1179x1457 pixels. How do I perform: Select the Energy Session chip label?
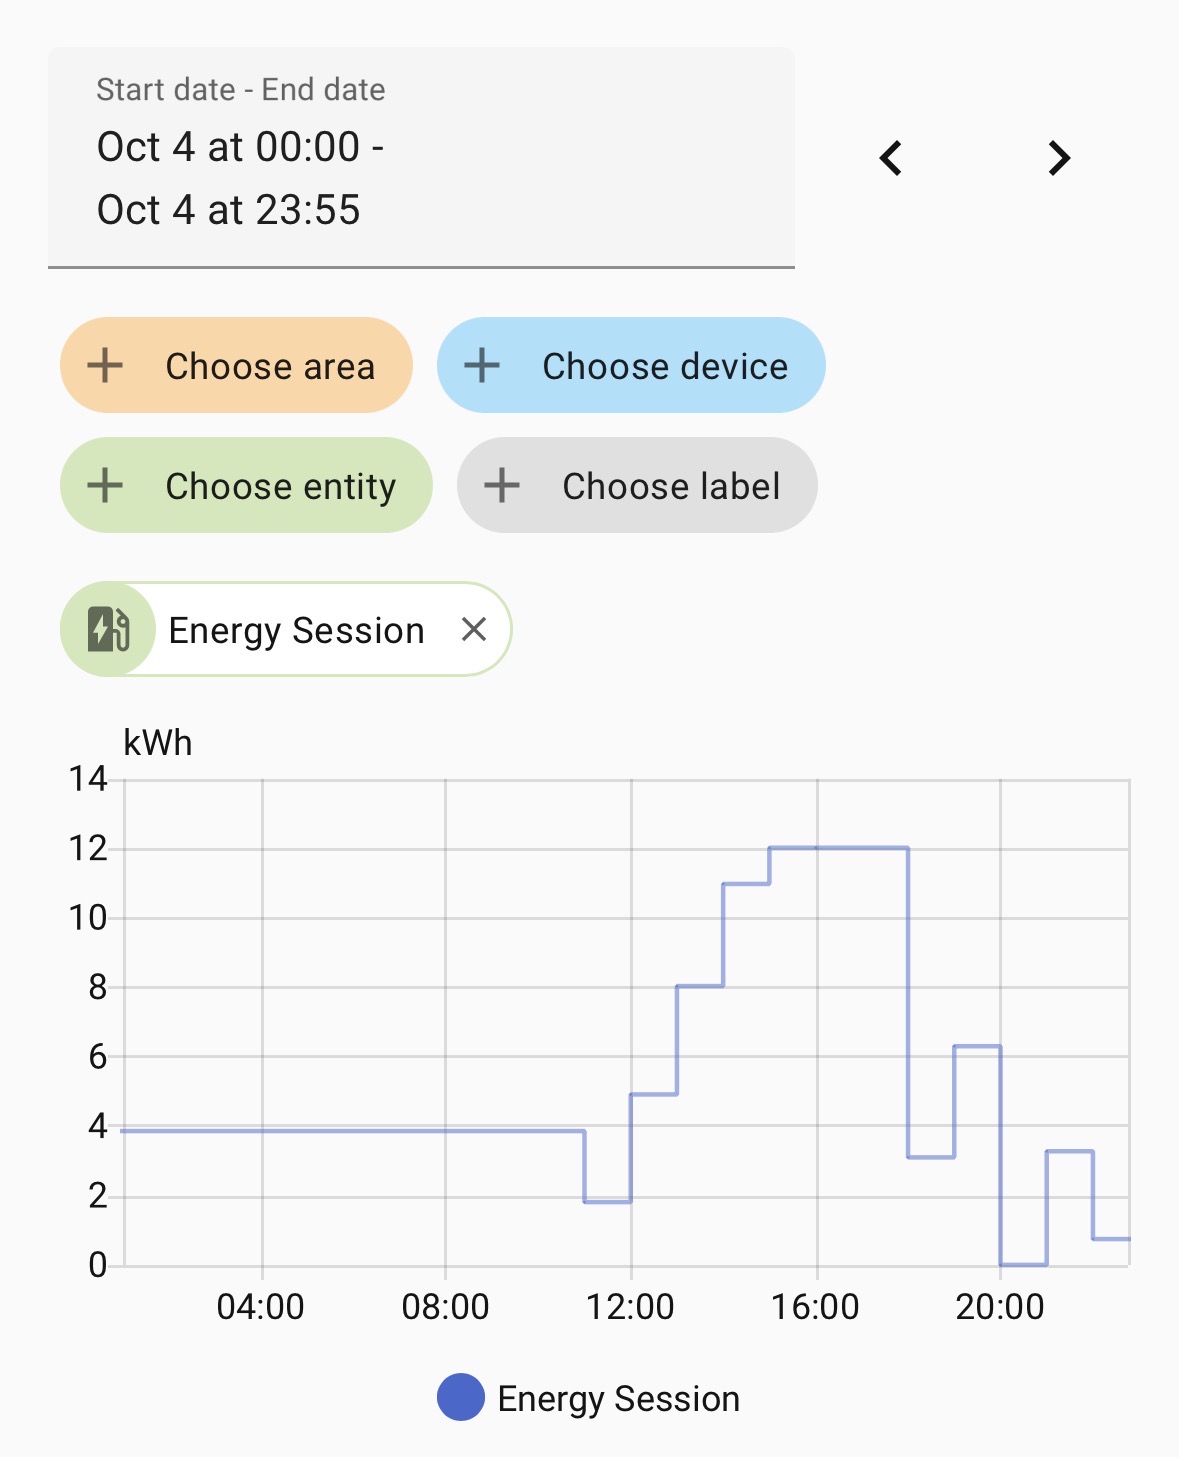[296, 630]
